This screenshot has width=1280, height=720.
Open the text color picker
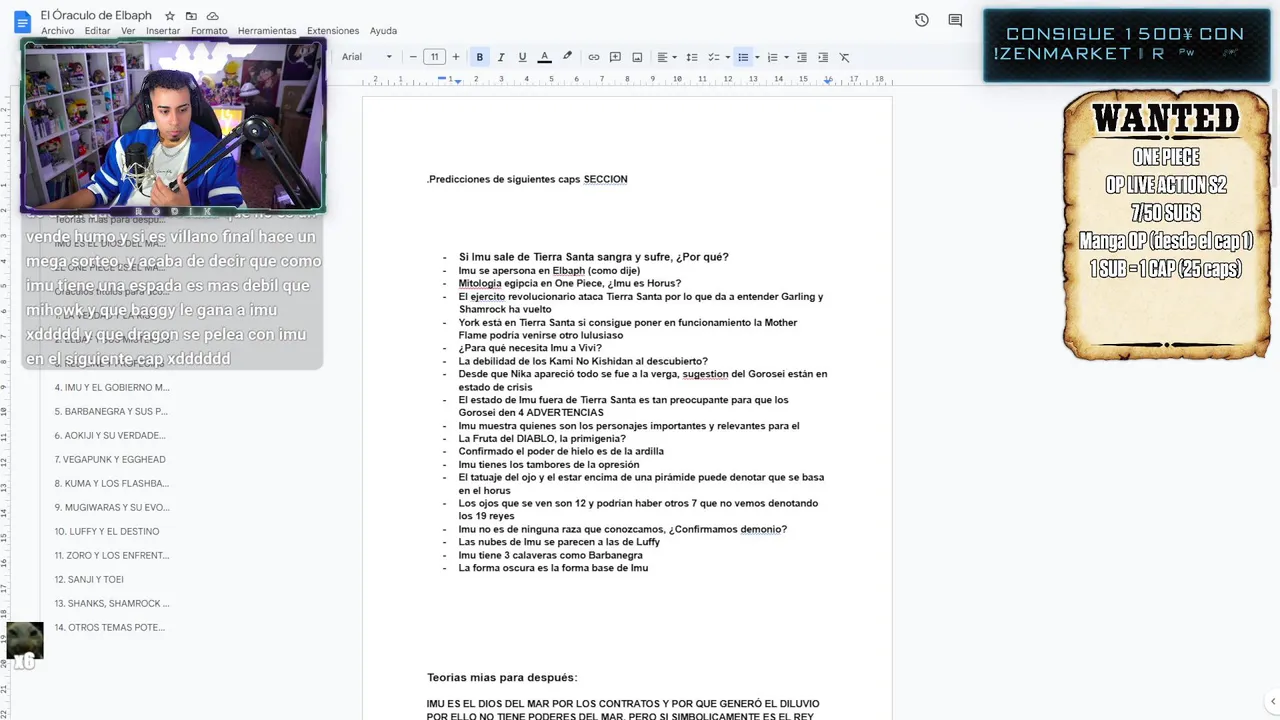coord(544,57)
